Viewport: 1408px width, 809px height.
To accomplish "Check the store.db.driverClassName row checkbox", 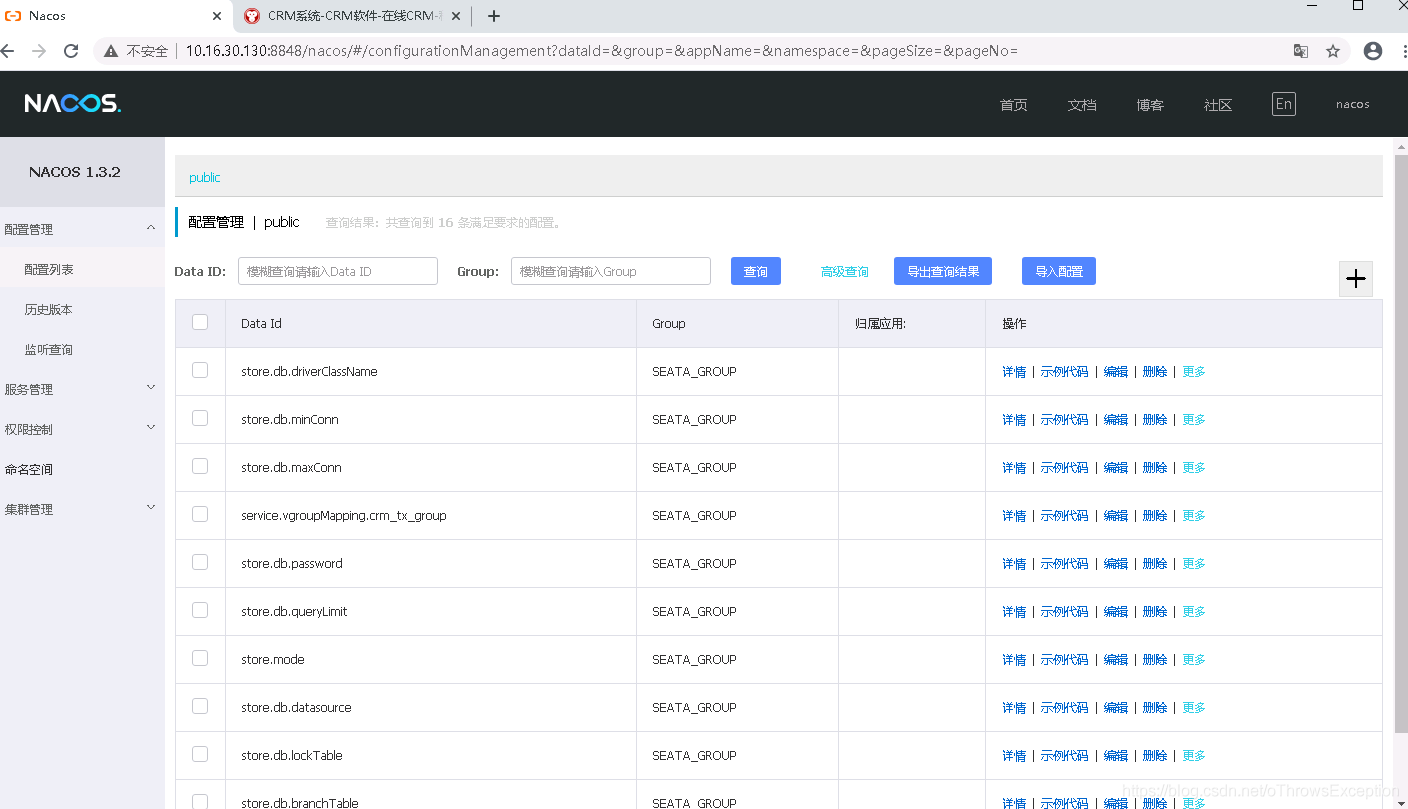I will [200, 370].
